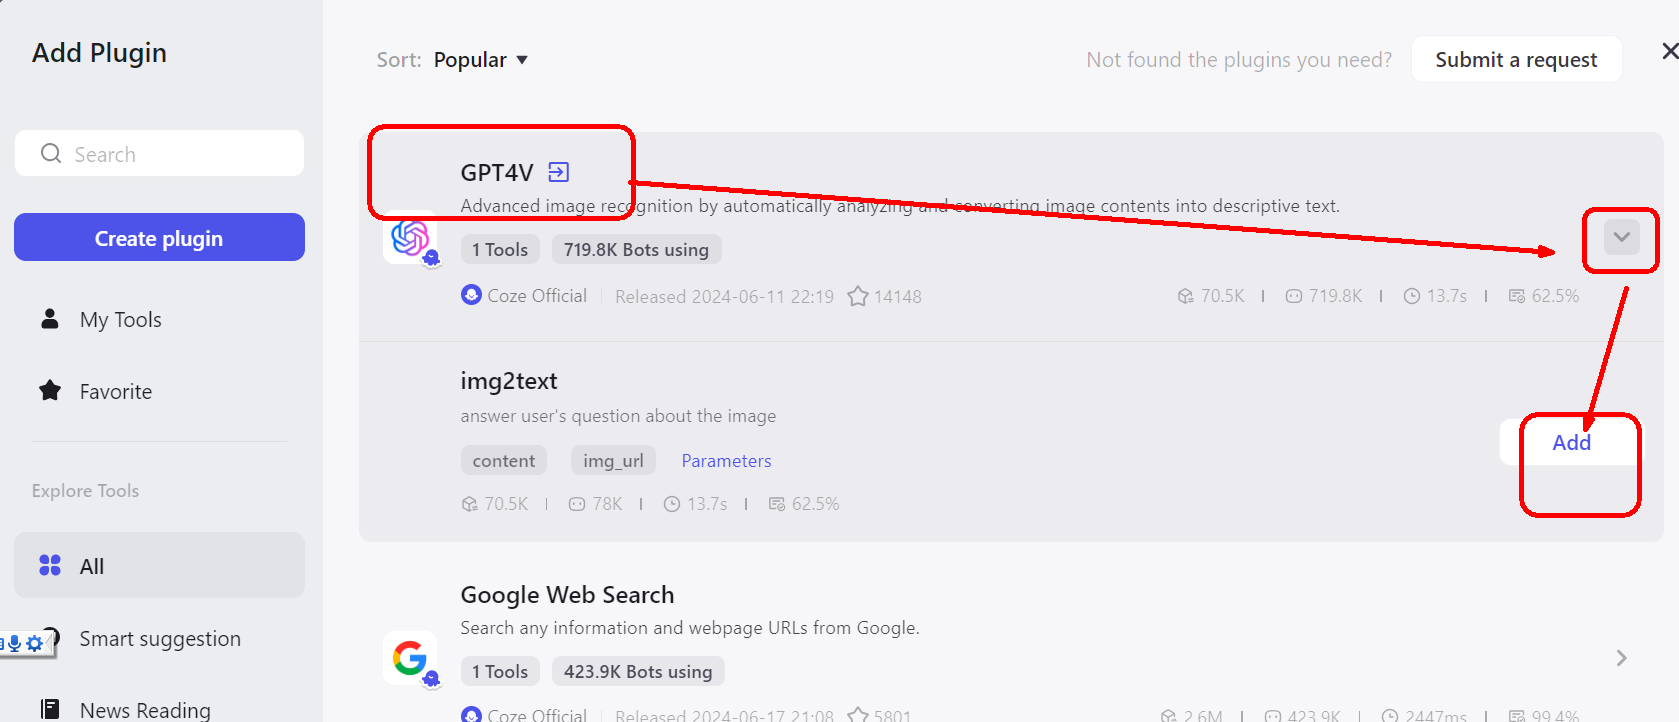Open Parameters link for img2text

pos(726,461)
